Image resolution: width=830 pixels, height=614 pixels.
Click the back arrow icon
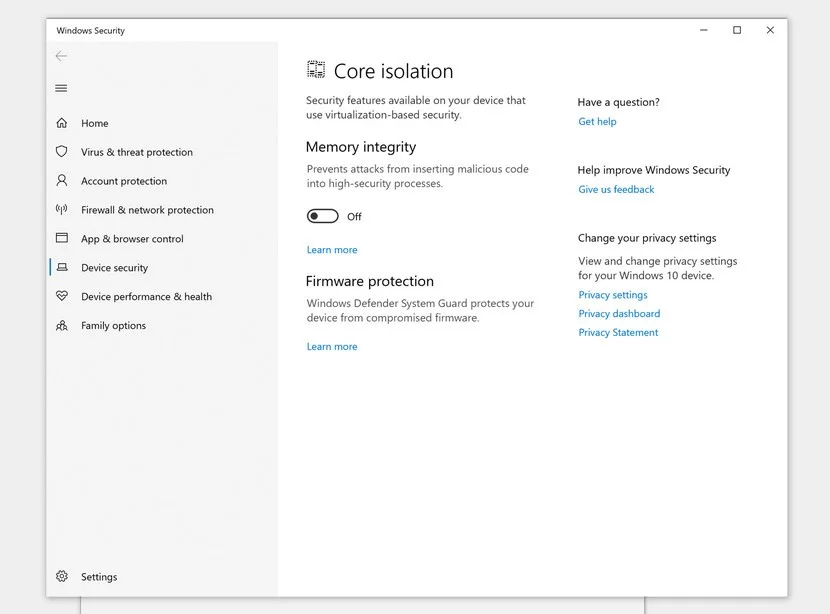(x=61, y=56)
